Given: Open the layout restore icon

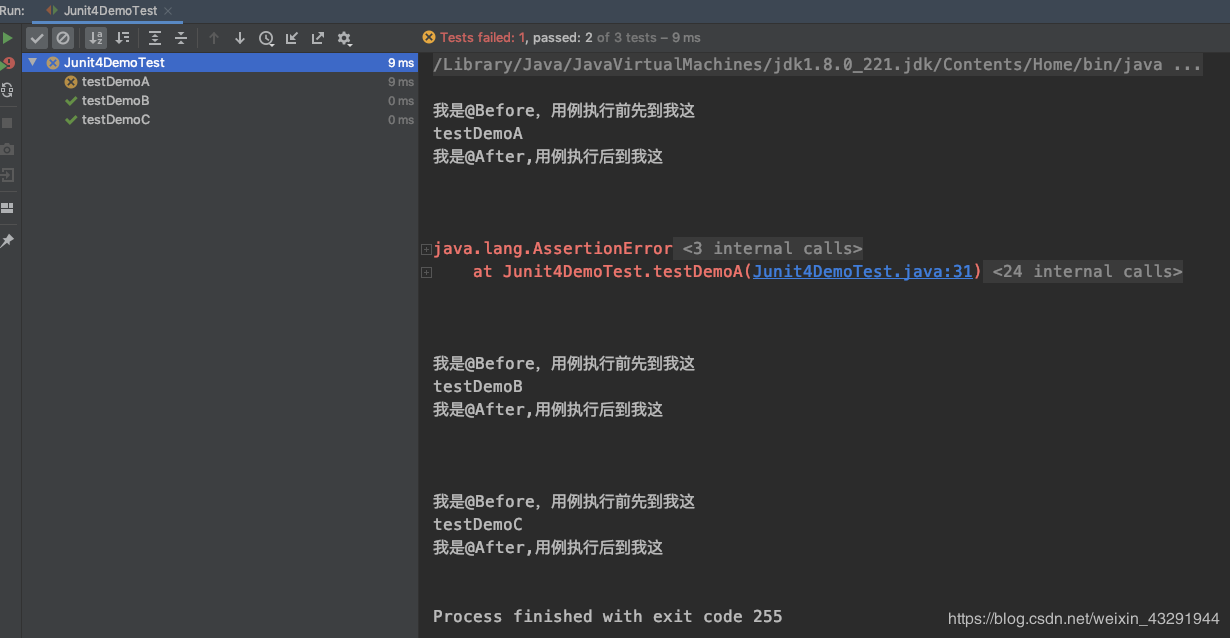Looking at the screenshot, I should [7, 208].
